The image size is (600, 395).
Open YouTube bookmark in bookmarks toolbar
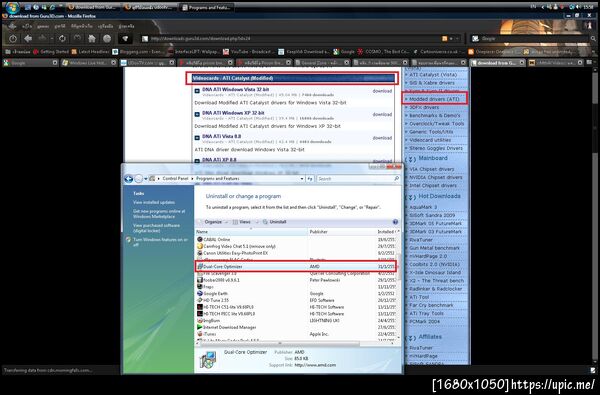tap(248, 52)
